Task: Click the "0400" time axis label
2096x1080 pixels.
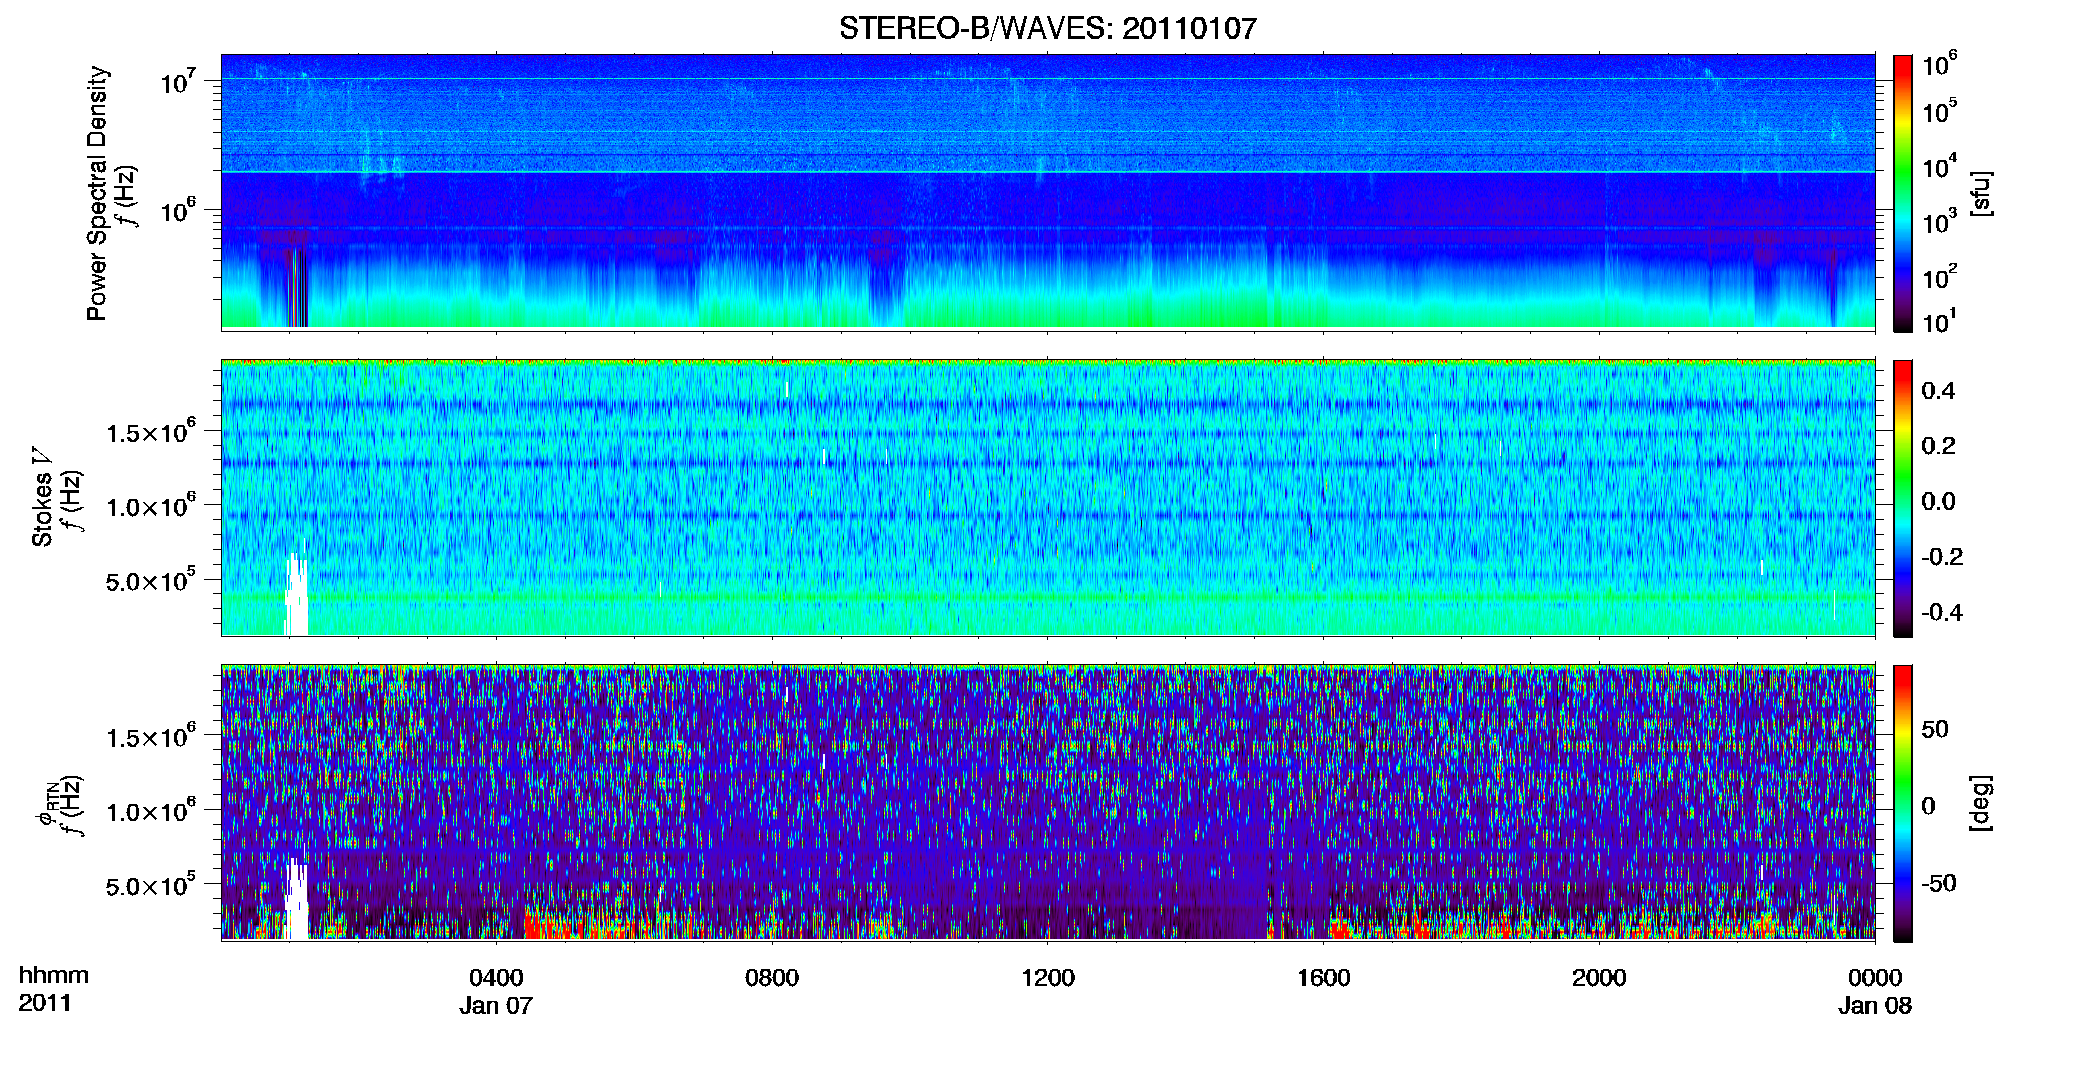Action: (496, 977)
